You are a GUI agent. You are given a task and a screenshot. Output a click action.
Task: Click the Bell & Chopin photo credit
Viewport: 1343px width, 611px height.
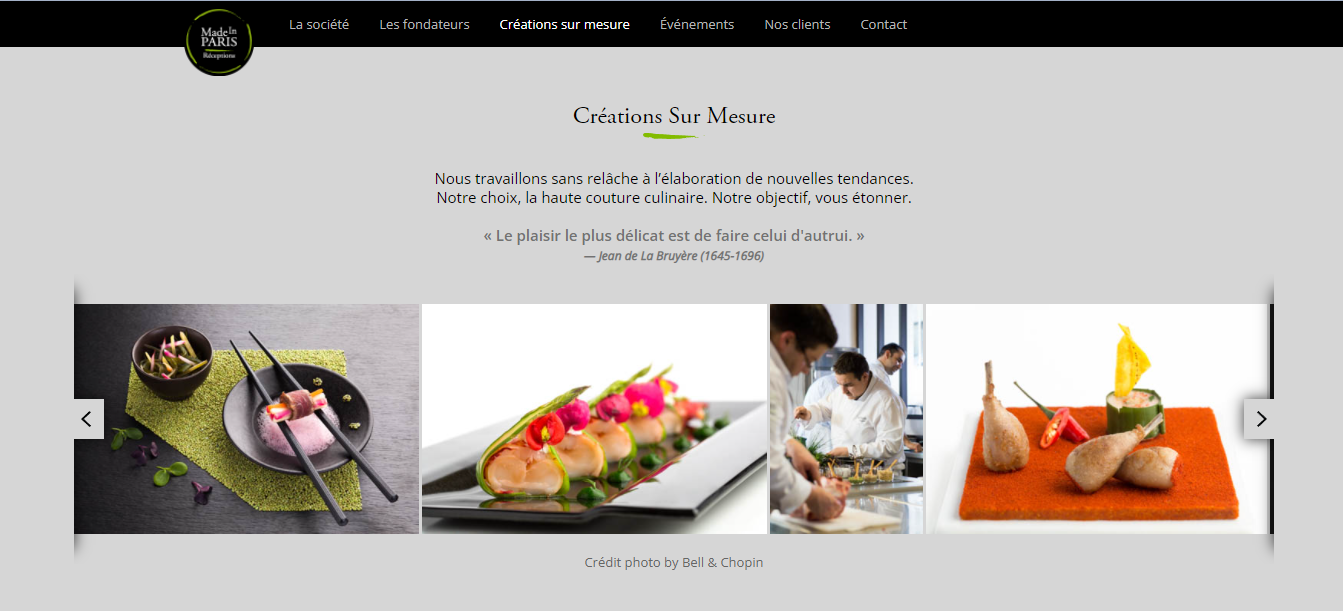[674, 562]
